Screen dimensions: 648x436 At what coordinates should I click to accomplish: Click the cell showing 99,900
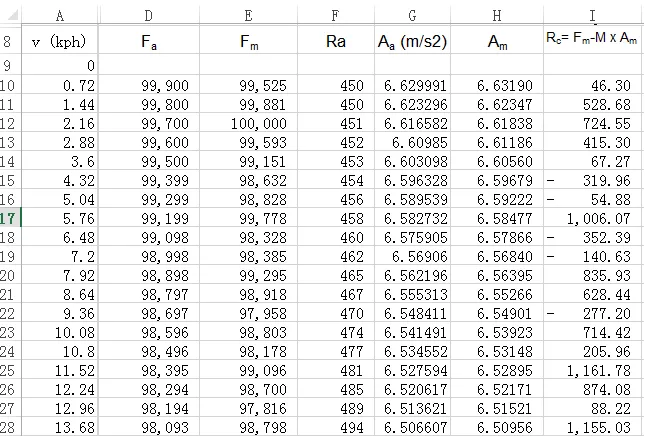point(149,85)
